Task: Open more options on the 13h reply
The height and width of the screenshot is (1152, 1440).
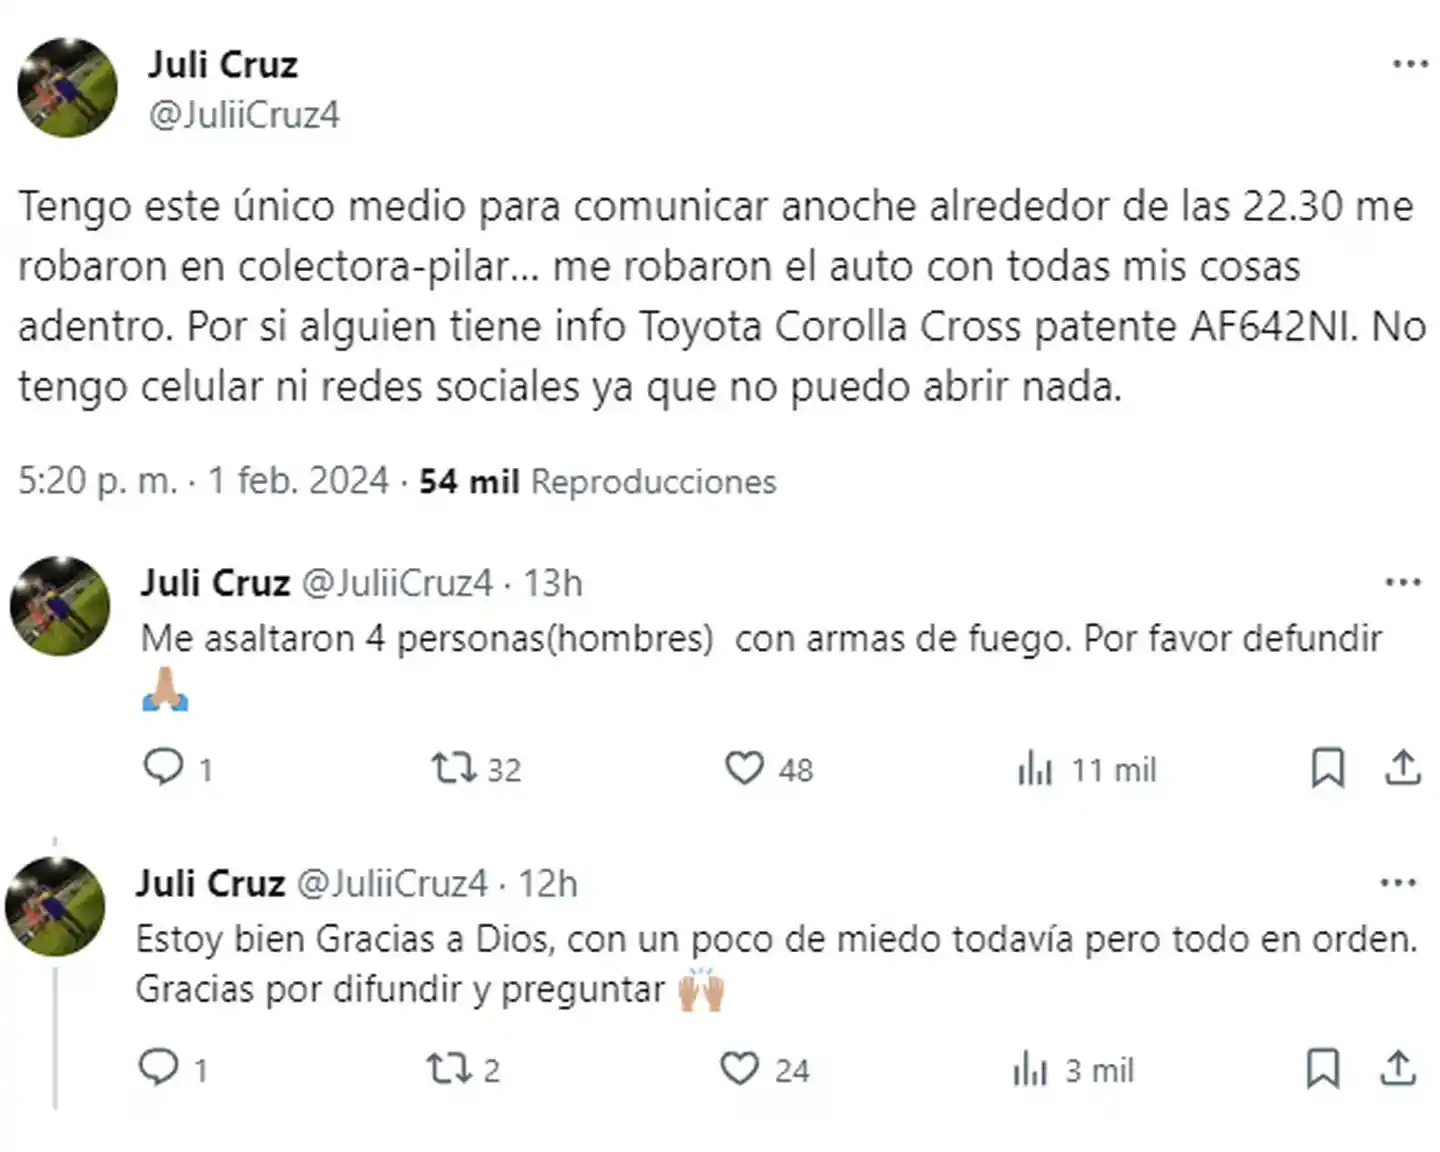Action: pos(1403,583)
